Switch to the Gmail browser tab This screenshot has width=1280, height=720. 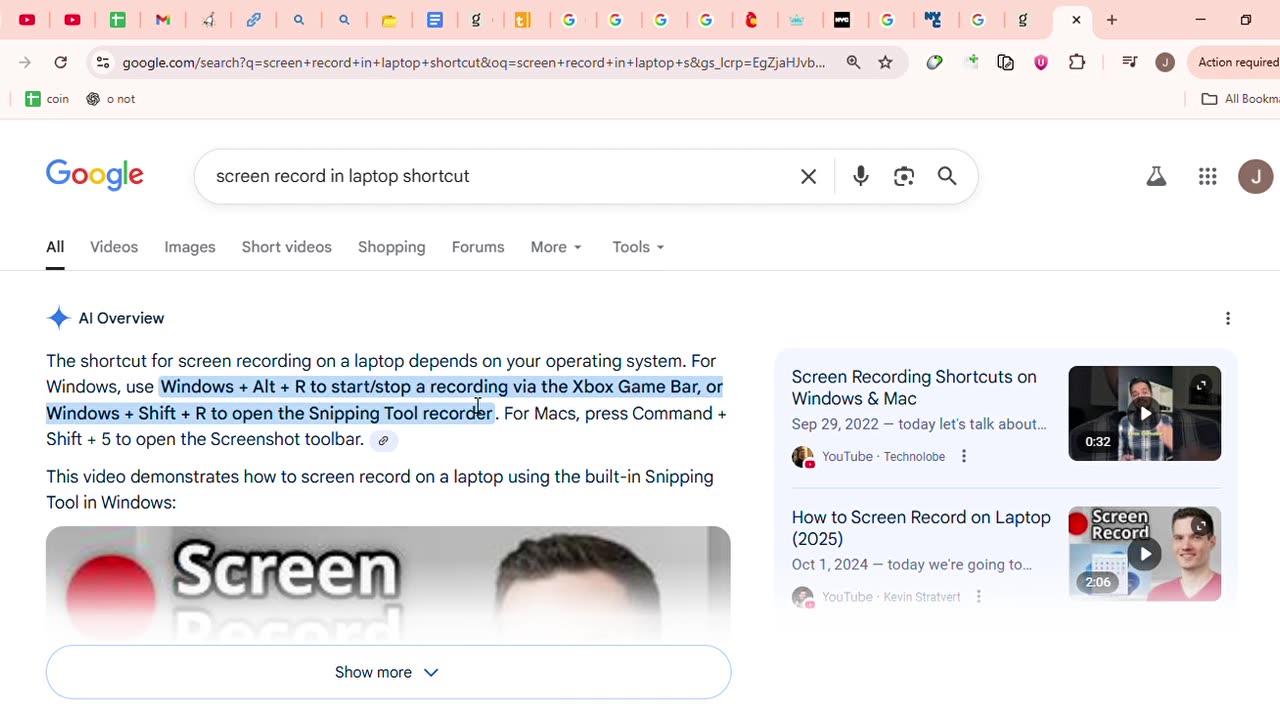(163, 20)
